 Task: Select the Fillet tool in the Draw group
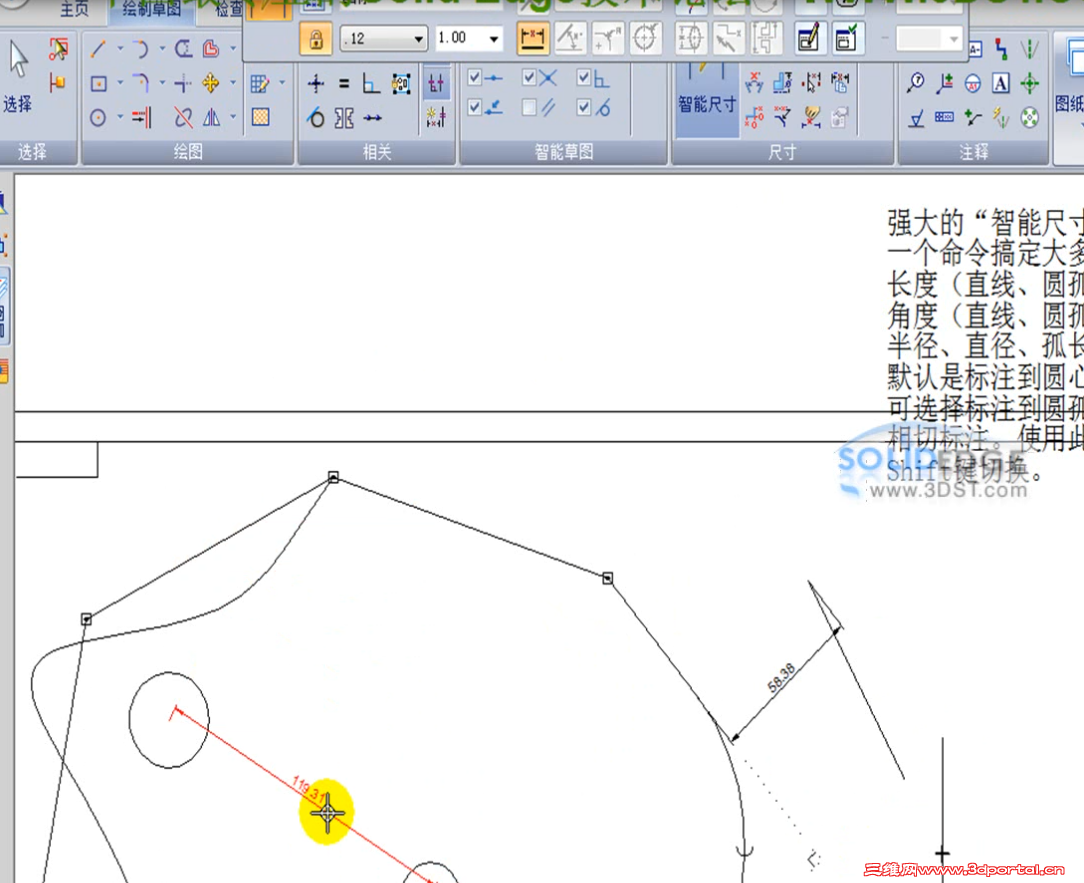pyautogui.click(x=140, y=84)
